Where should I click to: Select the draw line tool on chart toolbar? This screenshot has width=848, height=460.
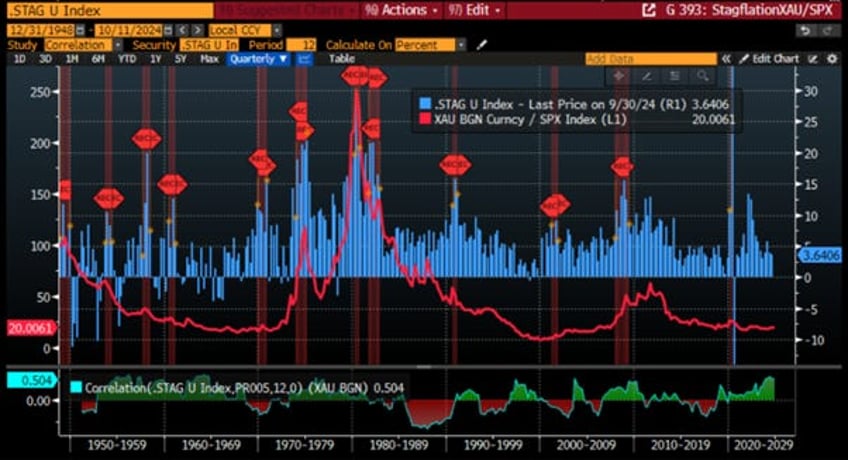point(646,76)
